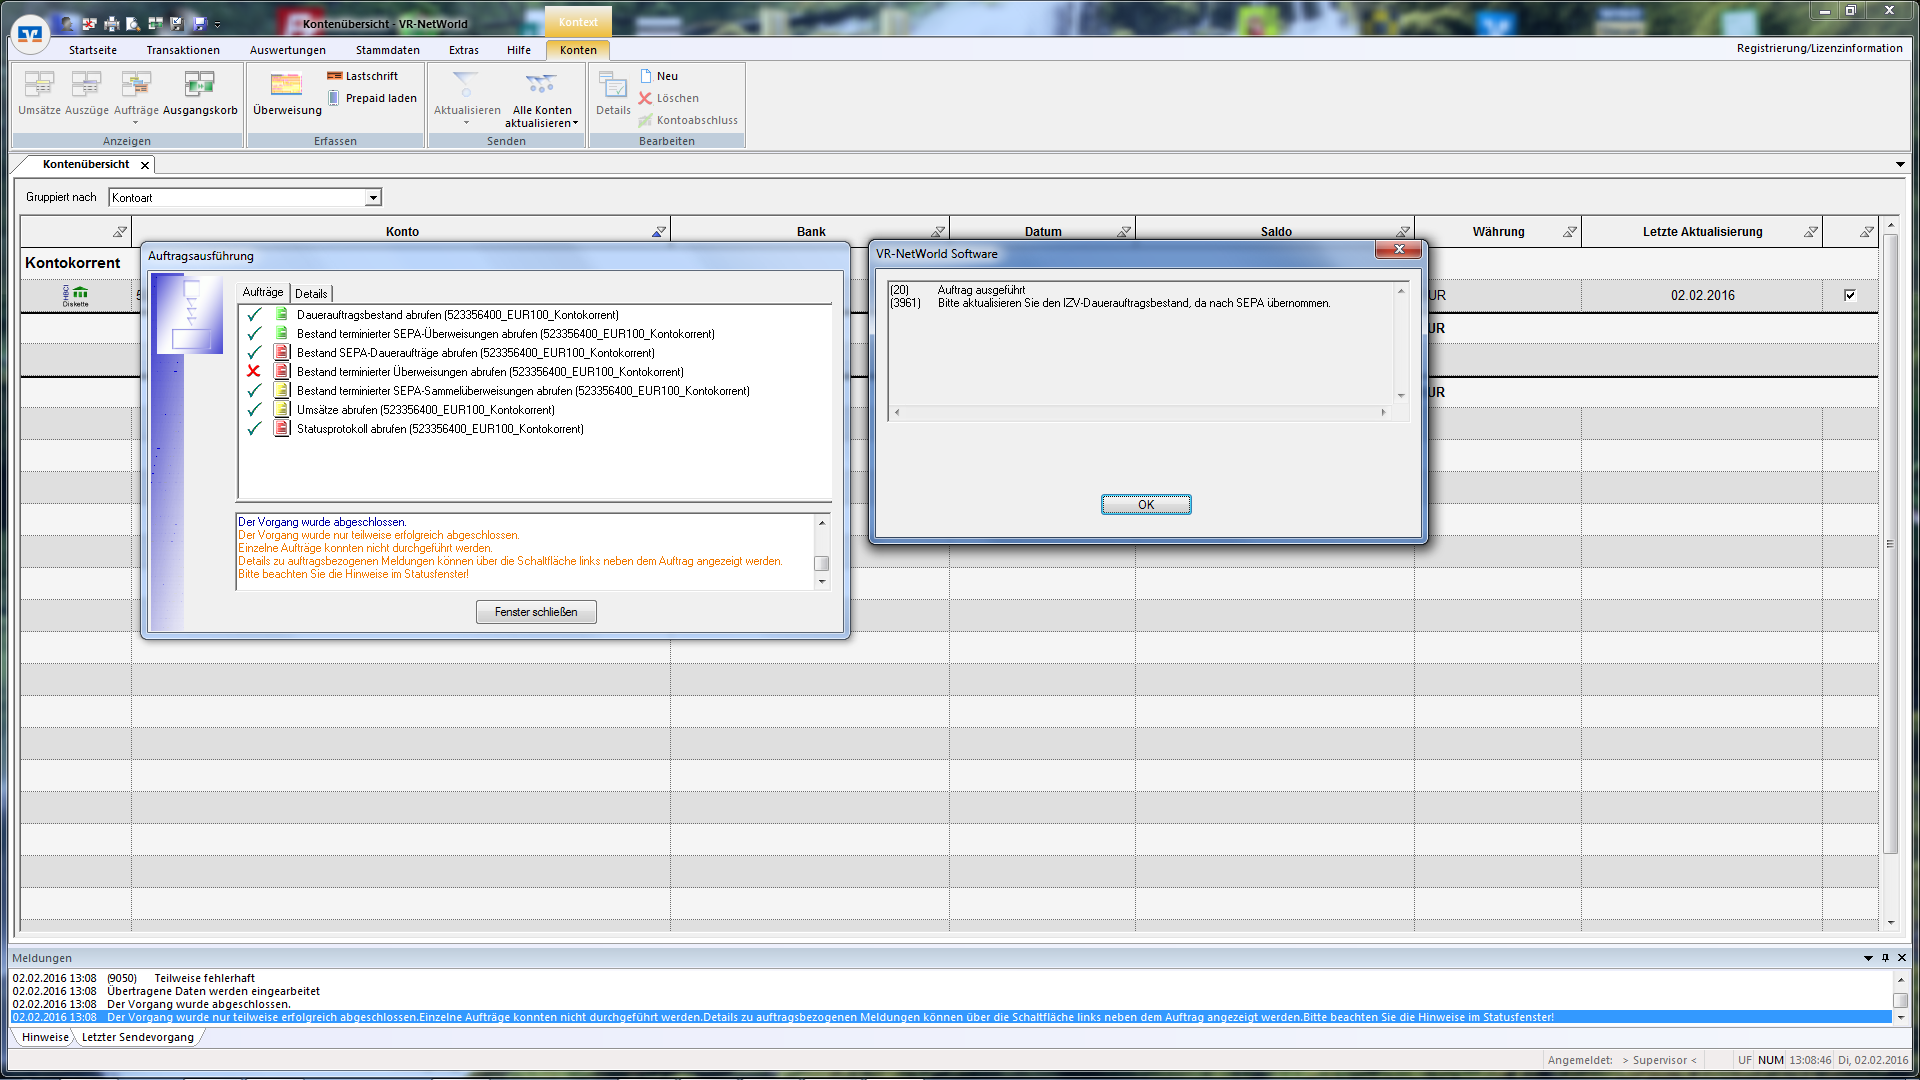Click the Kontokorrent group header

point(73,263)
